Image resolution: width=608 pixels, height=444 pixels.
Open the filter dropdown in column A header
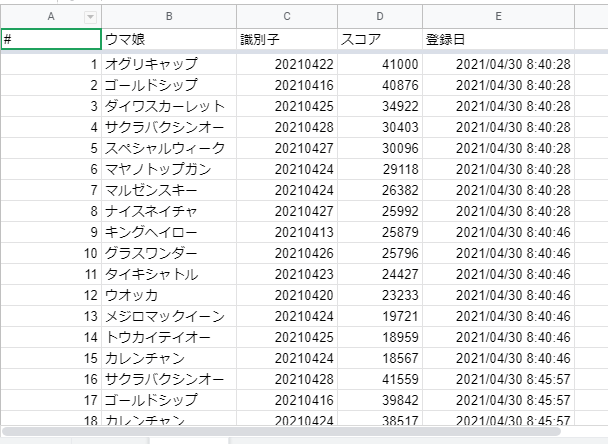pos(90,17)
